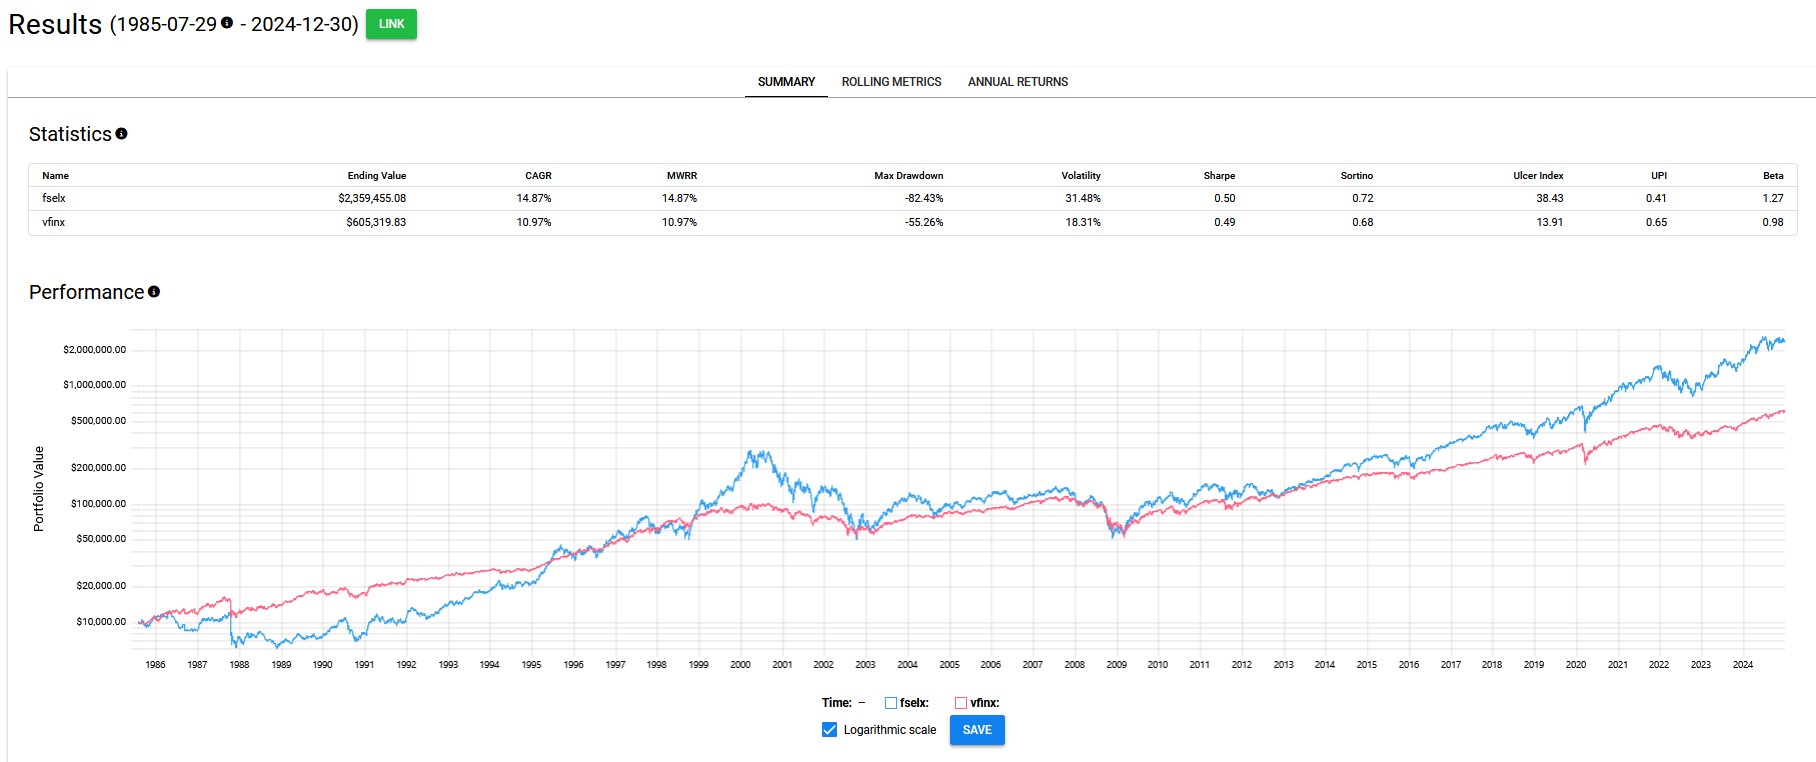Click the Performance info icon
The height and width of the screenshot is (762, 1816).
[x=154, y=292]
